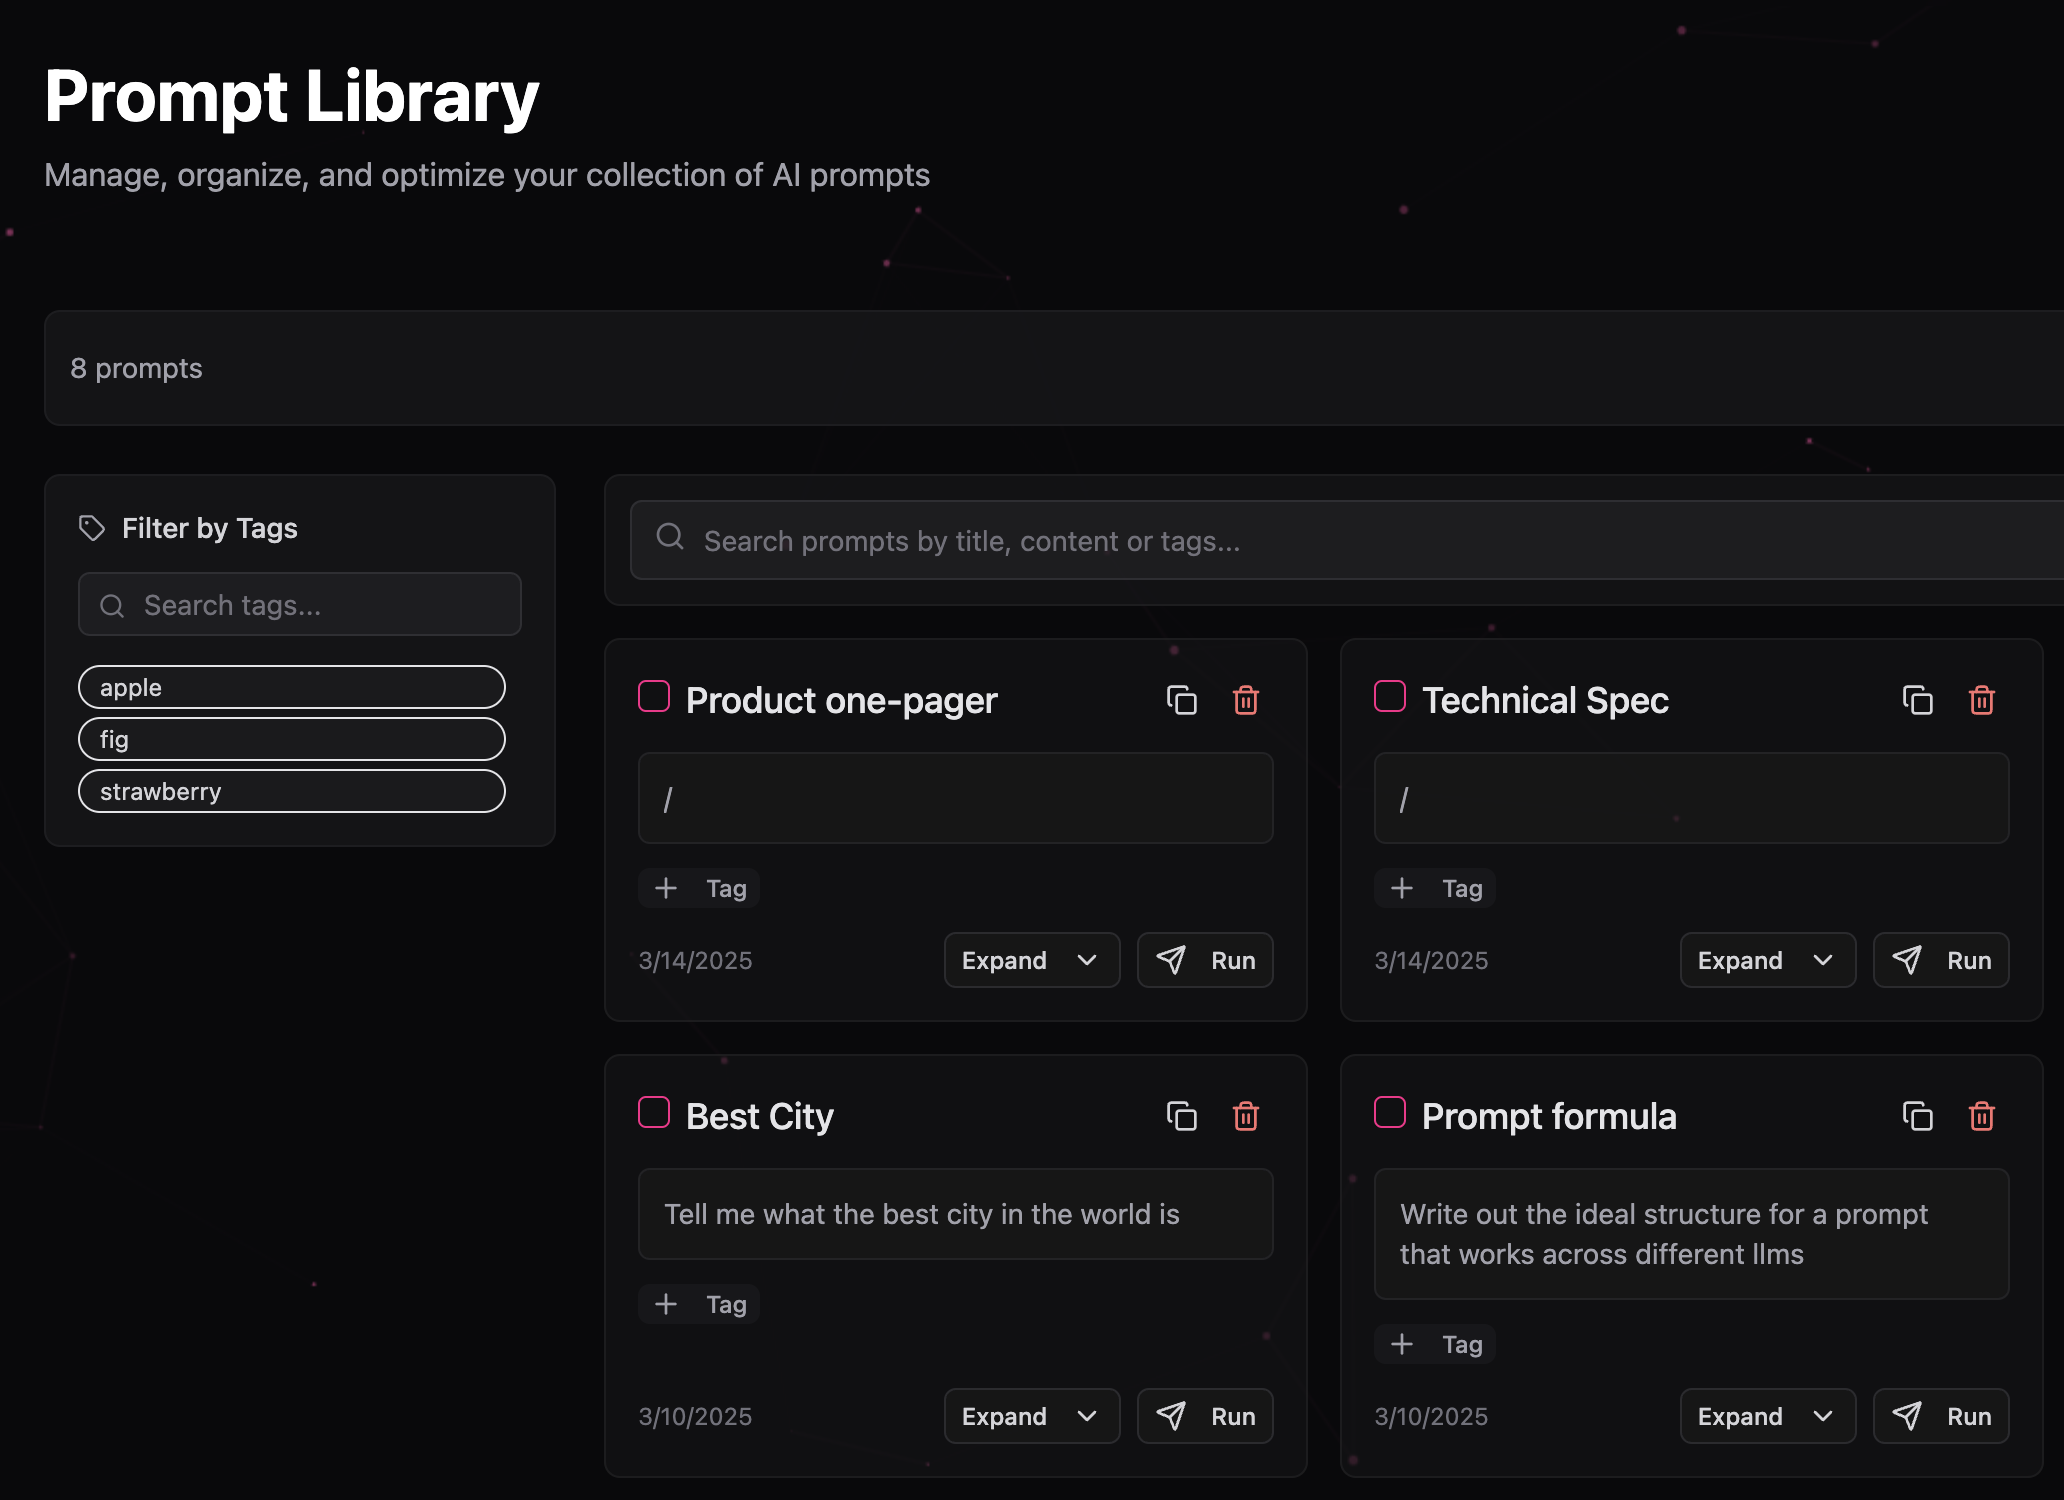Delete the Best City prompt
The image size is (2064, 1500).
click(x=1246, y=1116)
